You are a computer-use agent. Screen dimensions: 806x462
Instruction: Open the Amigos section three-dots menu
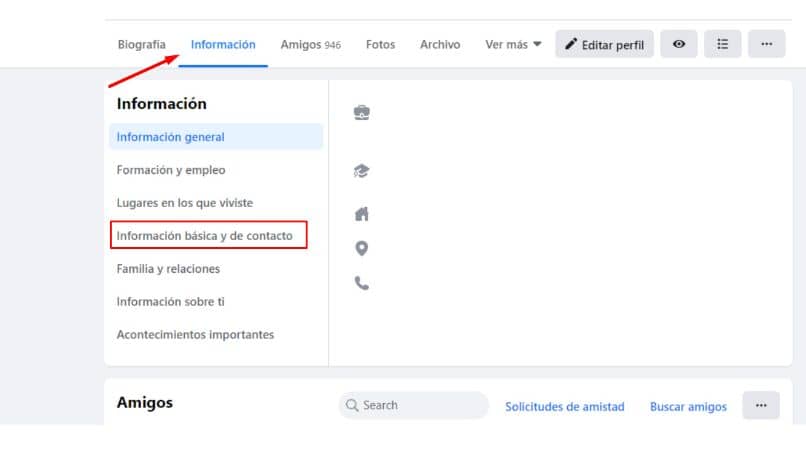[x=761, y=405]
